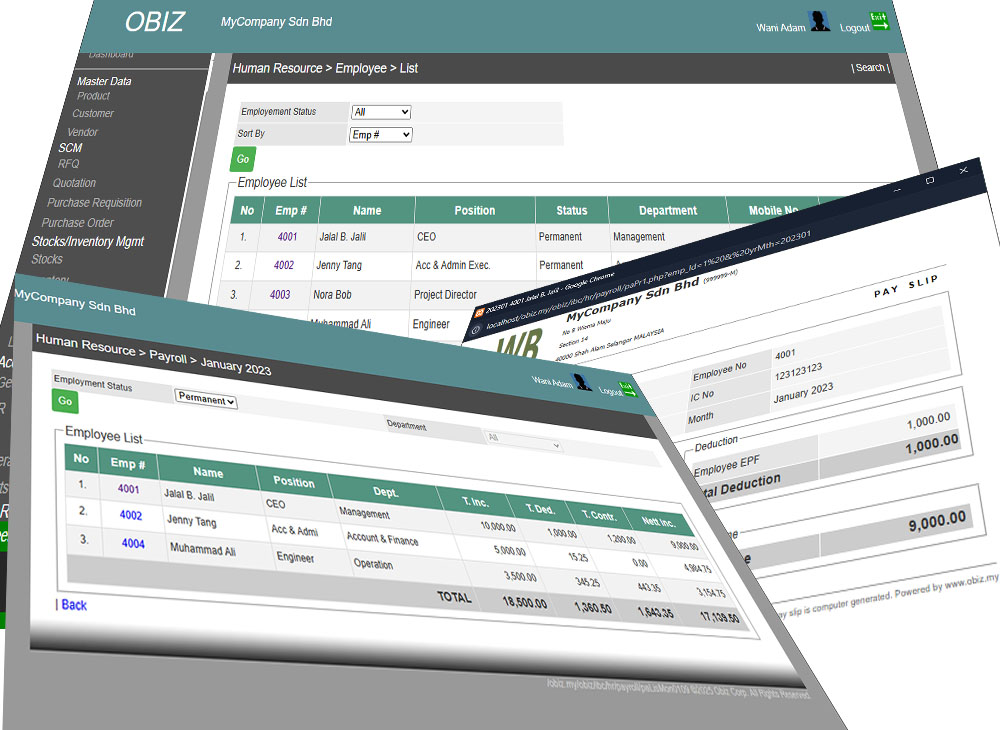The image size is (1000, 730).
Task: Click the Wani Adam avatar in the Employee List window
Action: coord(820,20)
